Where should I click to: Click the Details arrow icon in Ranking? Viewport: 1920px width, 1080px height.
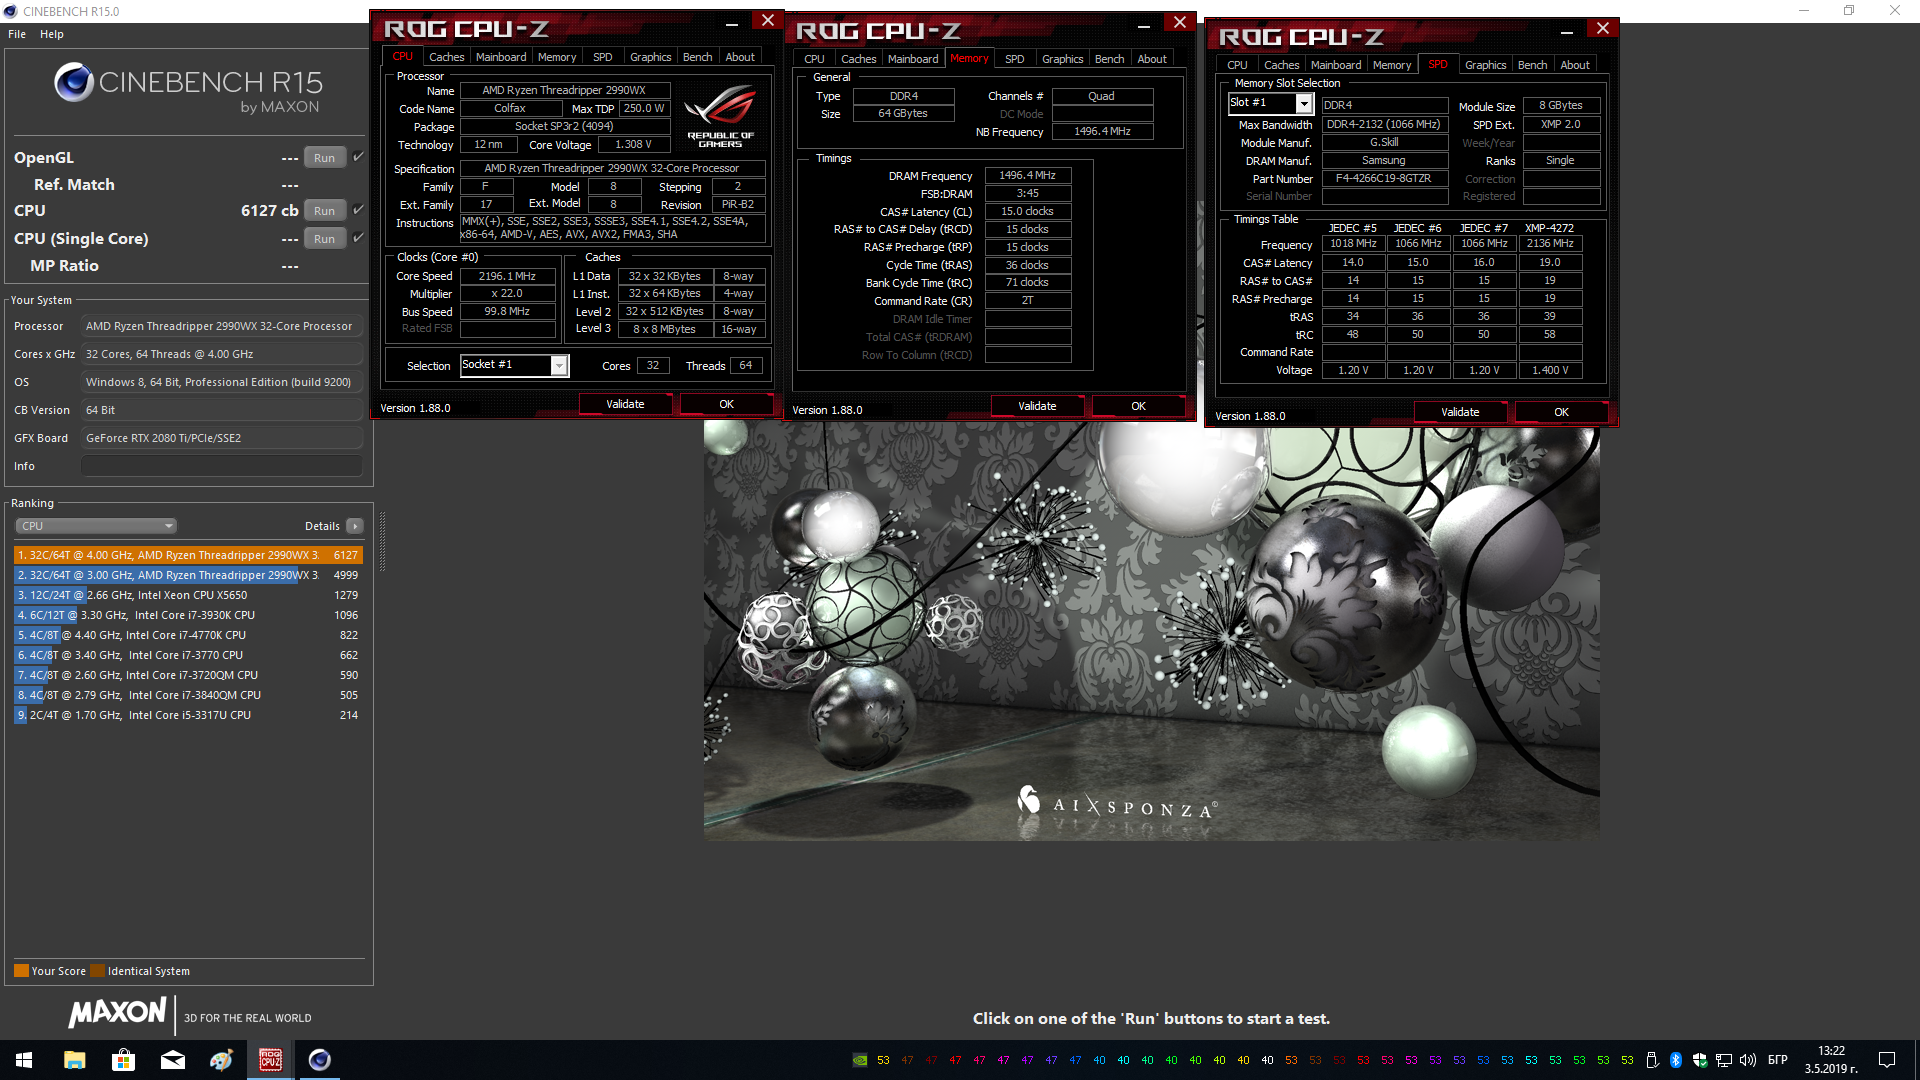355,526
